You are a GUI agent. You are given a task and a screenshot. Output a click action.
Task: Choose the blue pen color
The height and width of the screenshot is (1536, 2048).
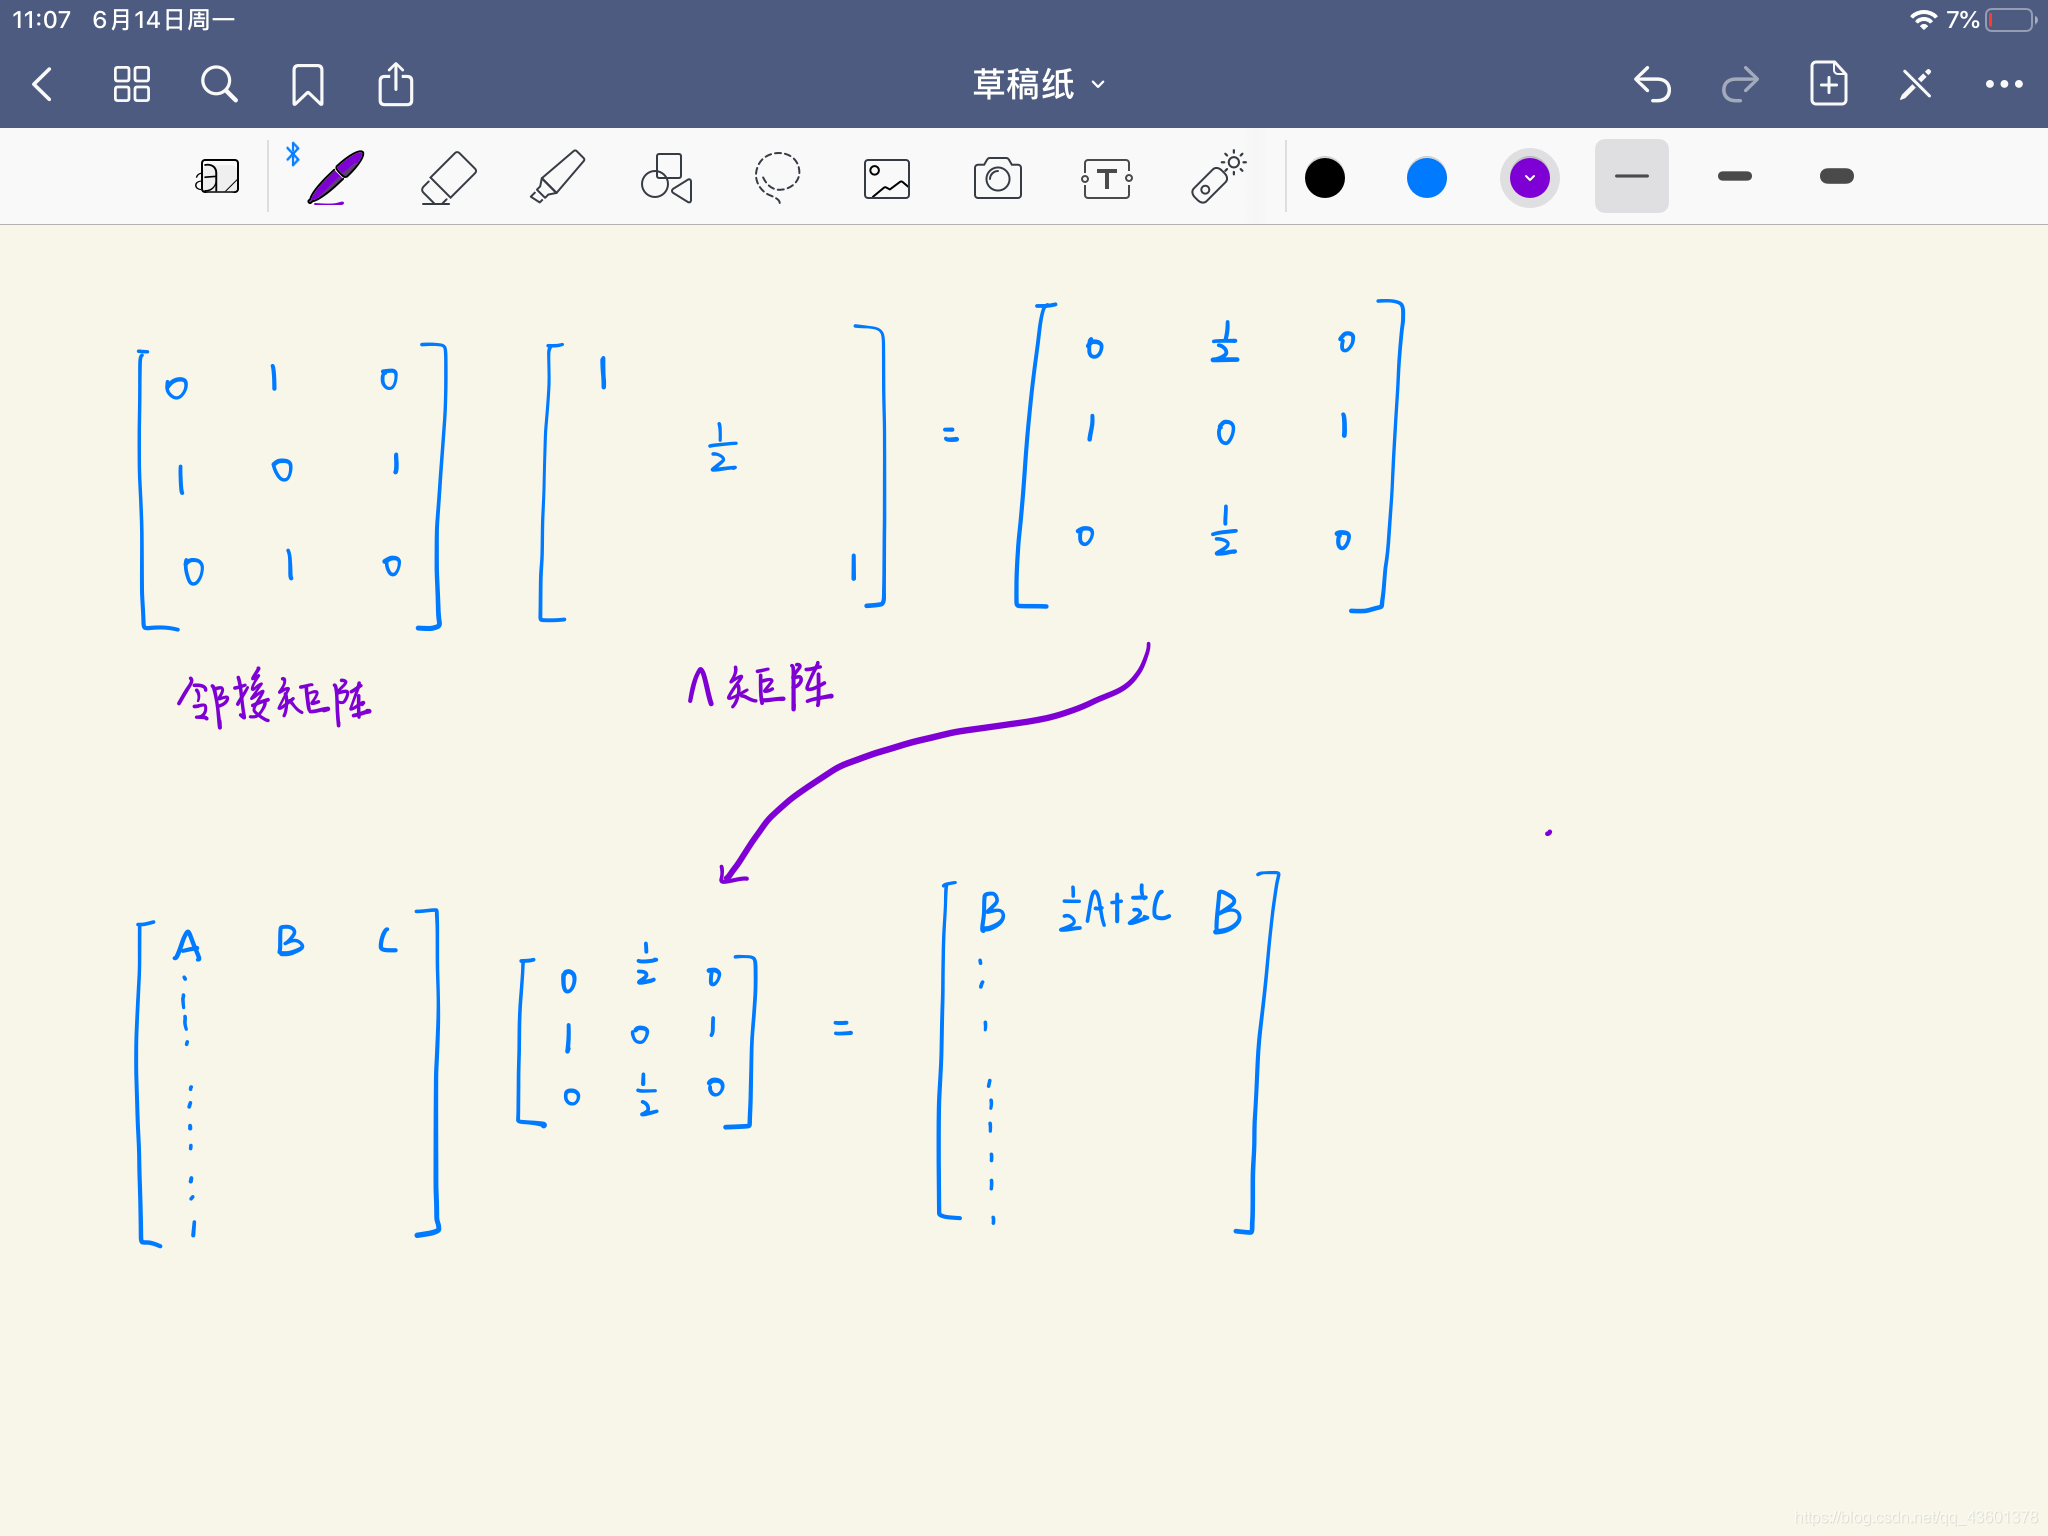pyautogui.click(x=1427, y=178)
